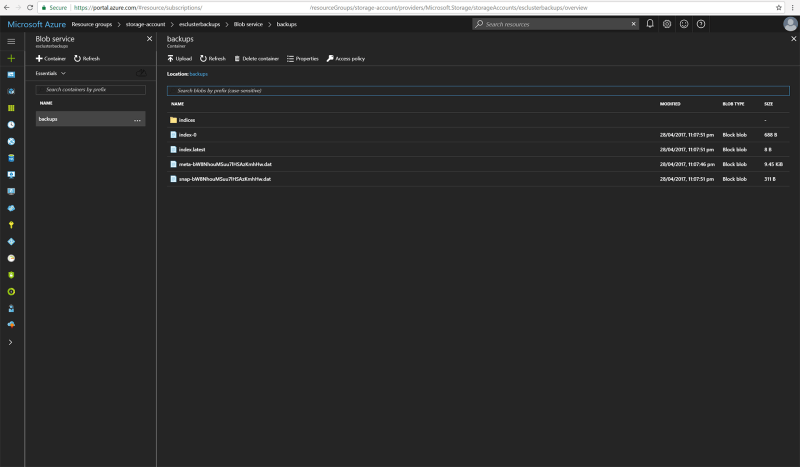
Task: Click the feedback smiley icon
Action: [684, 24]
